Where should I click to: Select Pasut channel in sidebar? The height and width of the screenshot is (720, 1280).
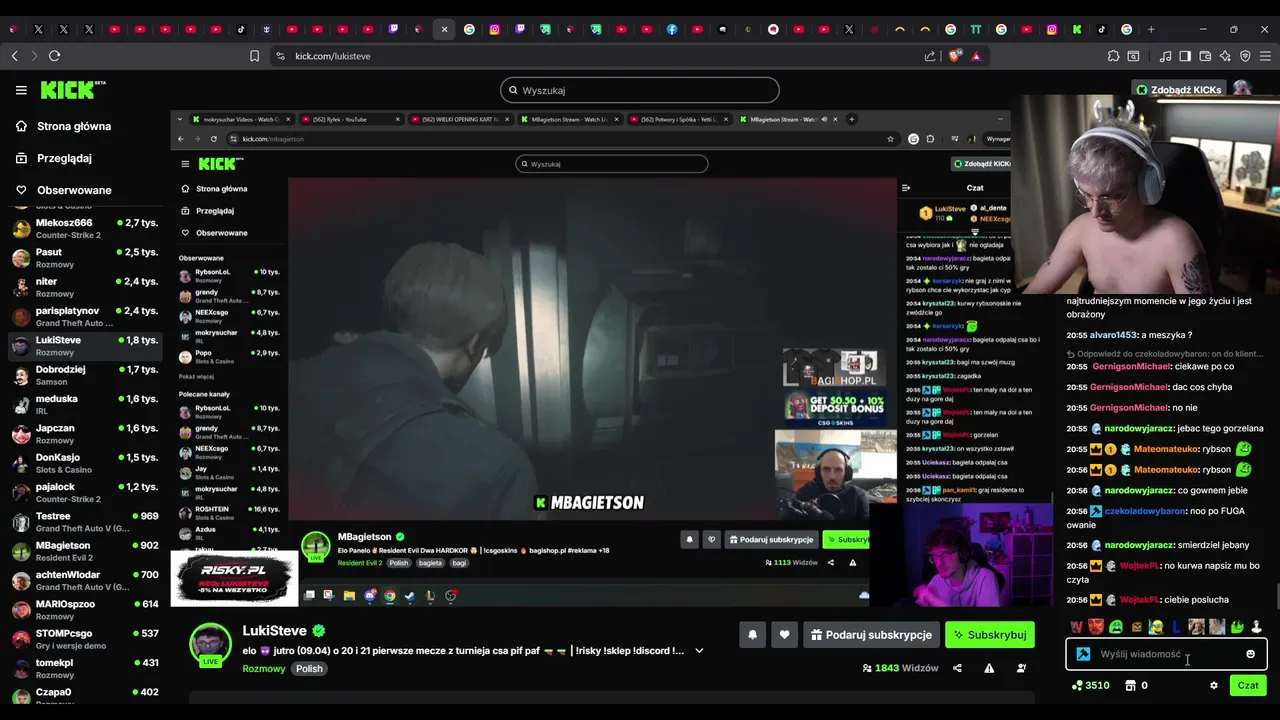coord(85,258)
